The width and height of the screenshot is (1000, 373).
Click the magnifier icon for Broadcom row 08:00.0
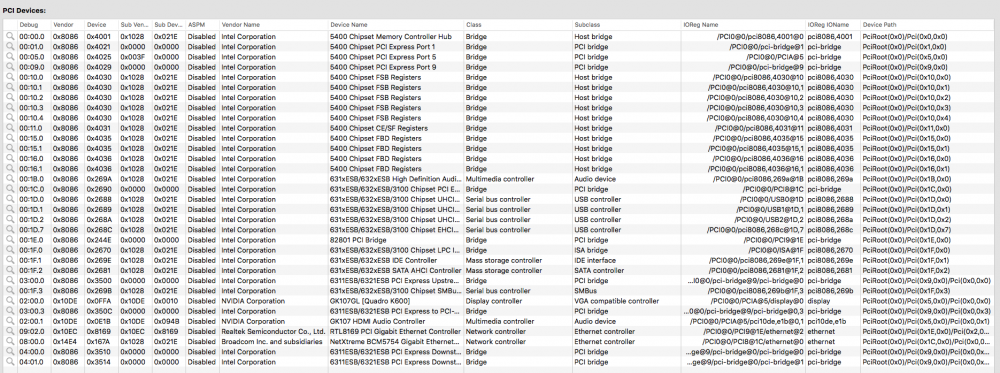pyautogui.click(x=10, y=342)
